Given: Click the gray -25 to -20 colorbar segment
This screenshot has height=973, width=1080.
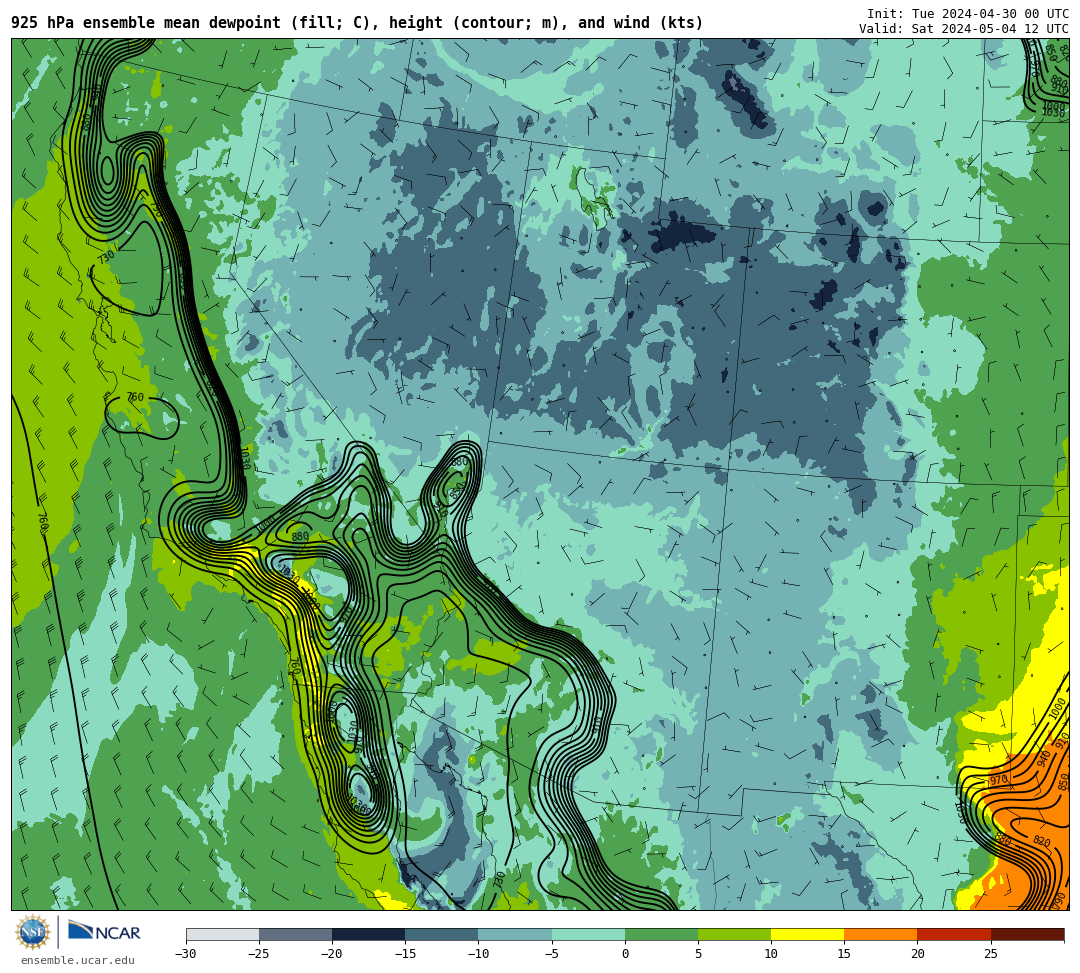Looking at the screenshot, I should point(295,934).
